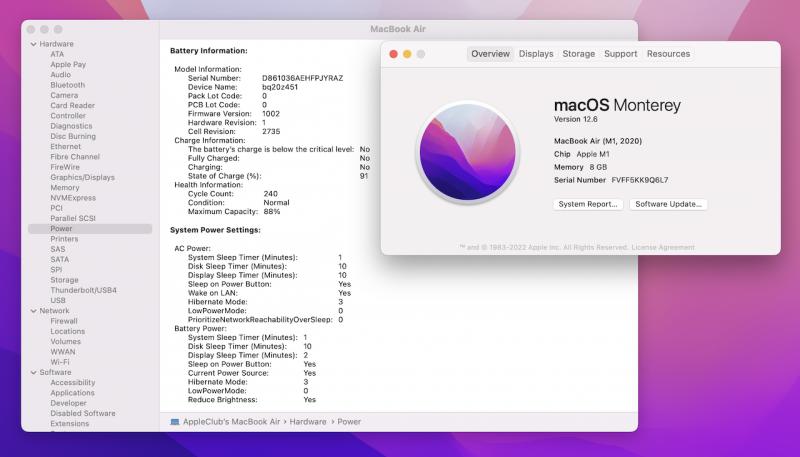The width and height of the screenshot is (800, 457).
Task: Click the System Report button
Action: pyautogui.click(x=588, y=204)
